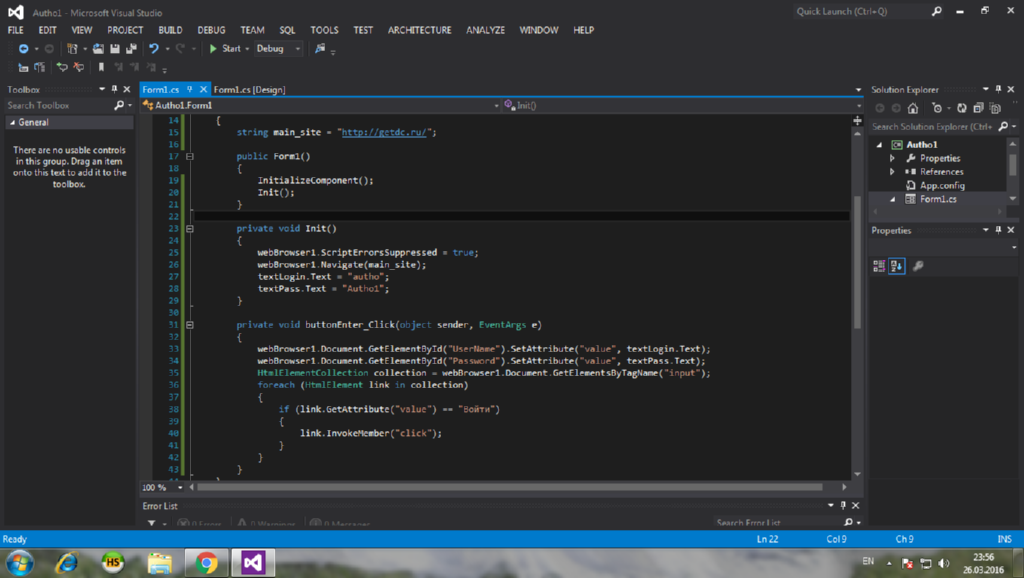Open the BUILD menu
This screenshot has height=578, width=1024.
170,30
